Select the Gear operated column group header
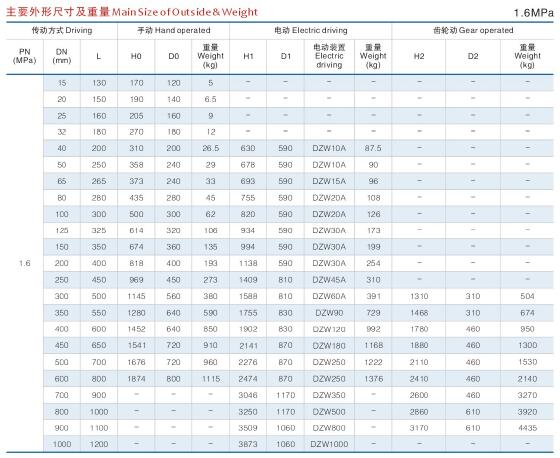560x458 pixels. click(473, 30)
